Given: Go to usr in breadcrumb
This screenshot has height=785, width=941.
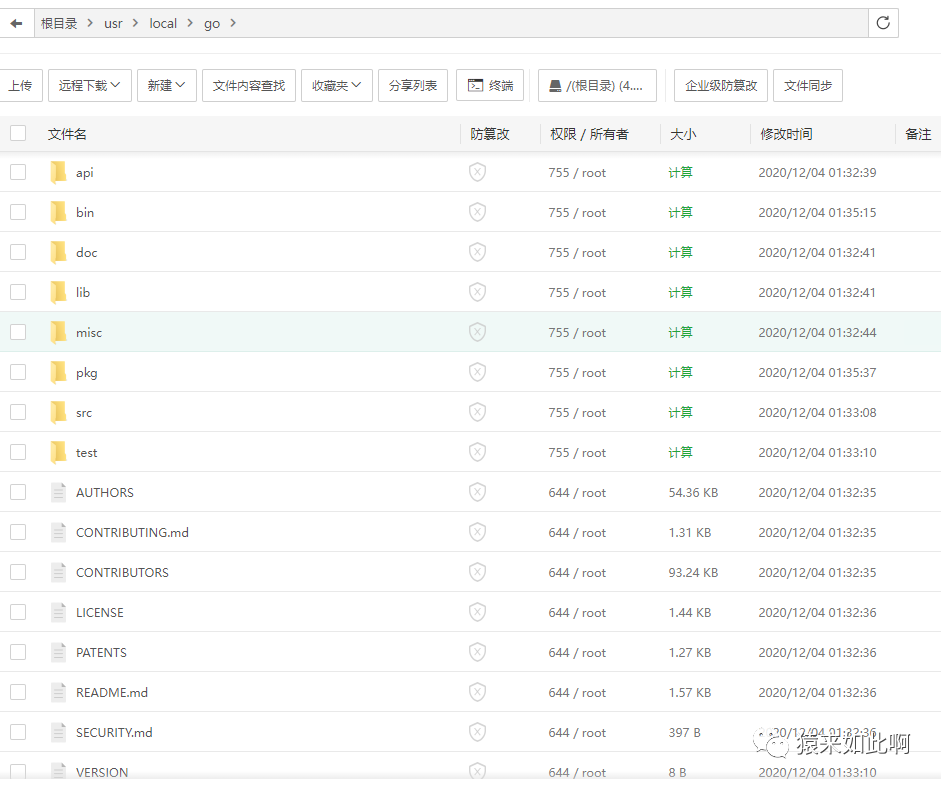Looking at the screenshot, I should pos(113,23).
